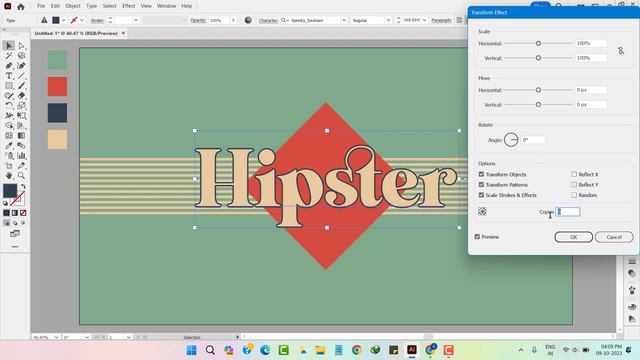640x360 pixels.
Task: Select the Hand tool
Action: click(x=9, y=176)
